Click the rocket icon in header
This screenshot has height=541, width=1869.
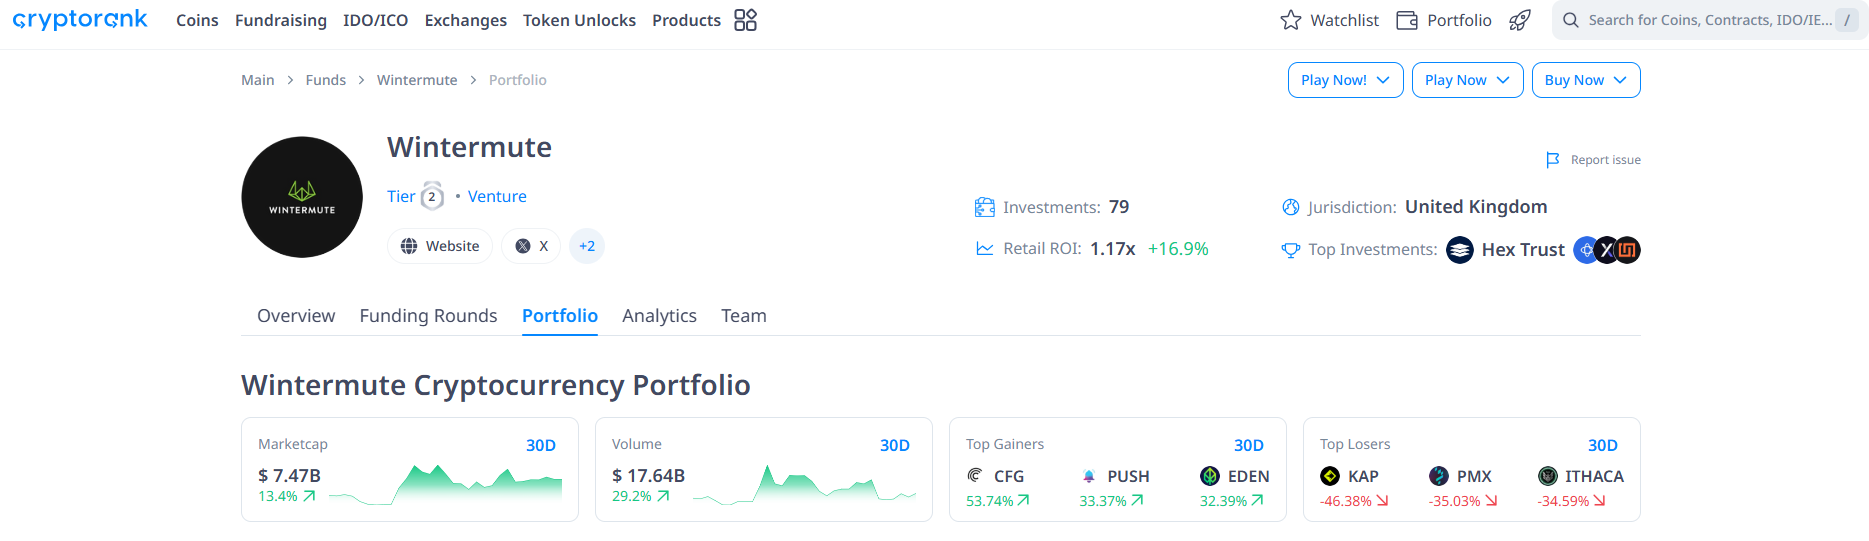click(x=1520, y=20)
